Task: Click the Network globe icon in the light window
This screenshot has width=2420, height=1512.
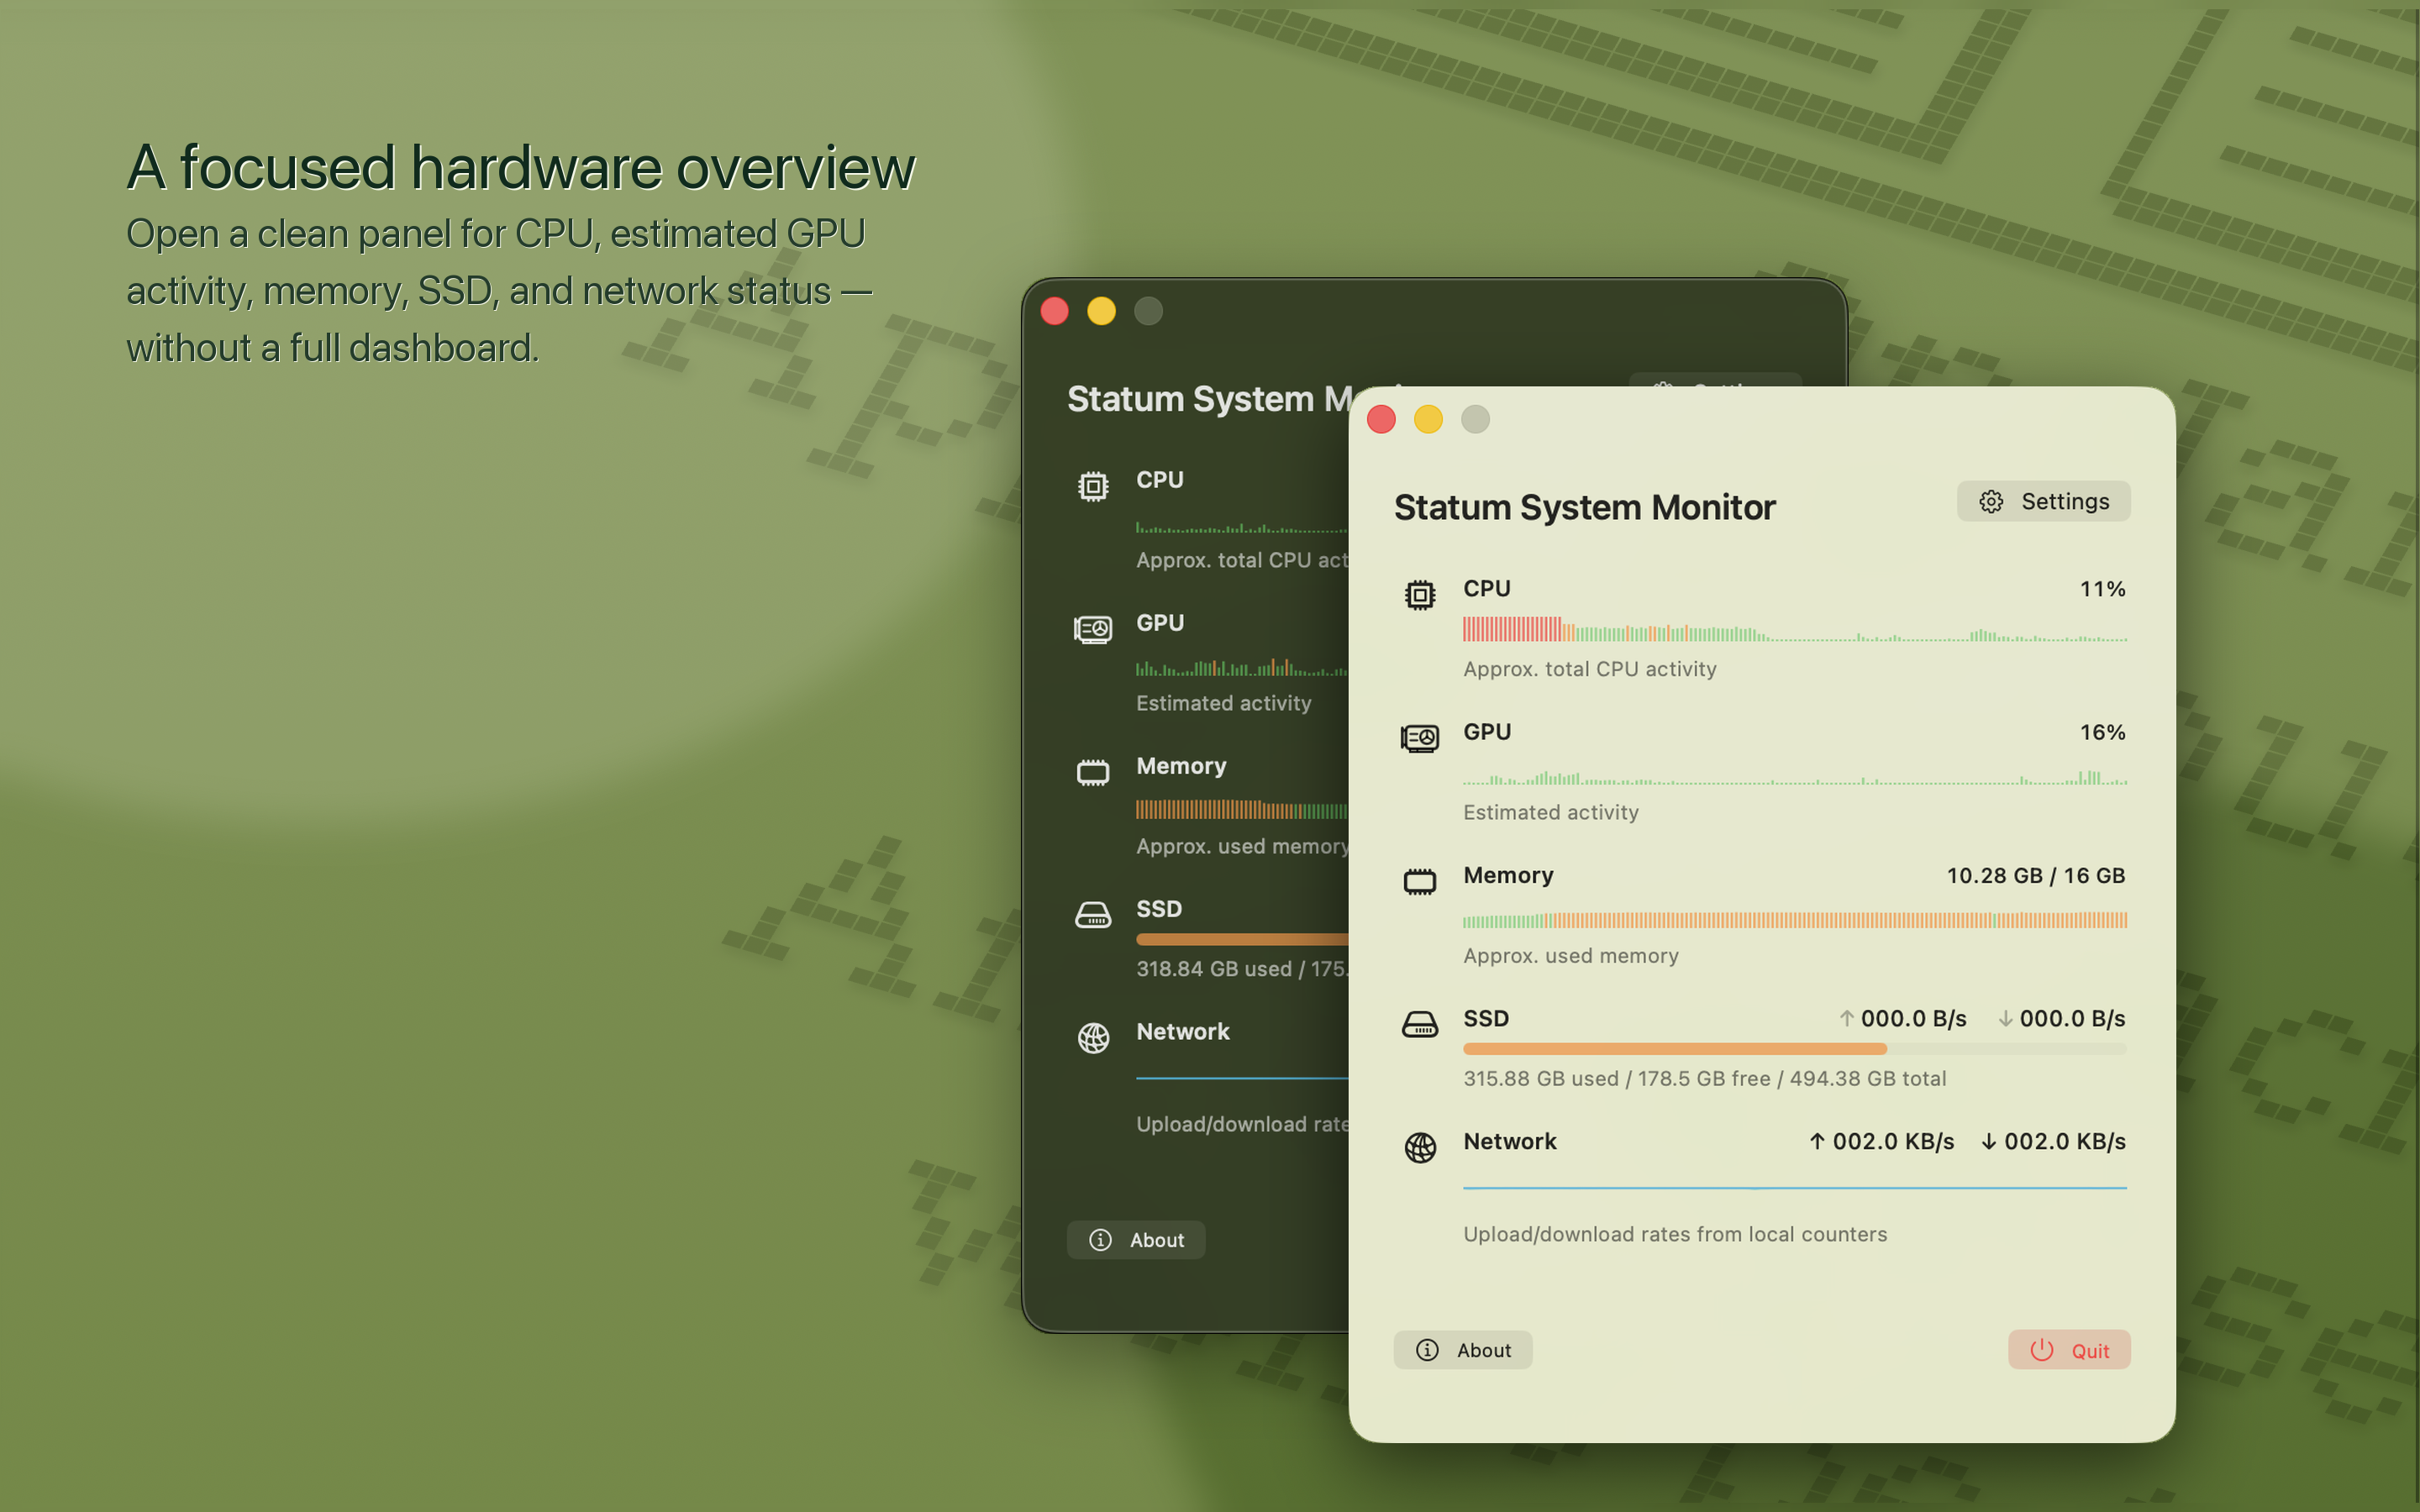Action: (x=1420, y=1147)
